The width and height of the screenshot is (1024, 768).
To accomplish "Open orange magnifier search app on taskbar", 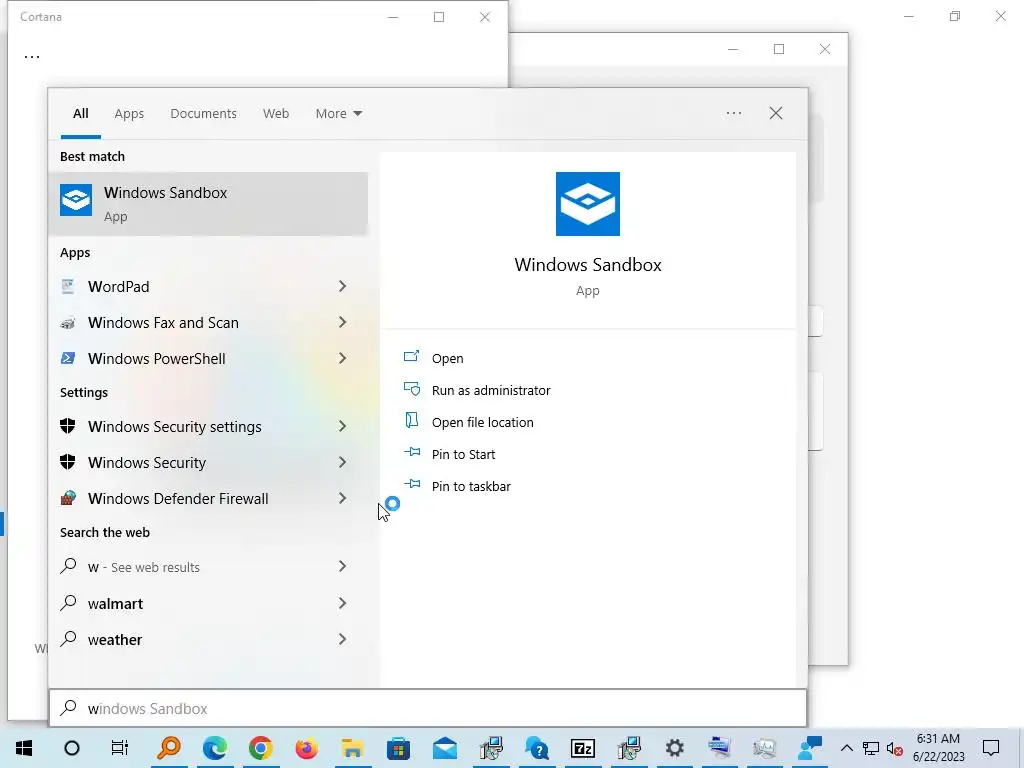I will point(169,748).
